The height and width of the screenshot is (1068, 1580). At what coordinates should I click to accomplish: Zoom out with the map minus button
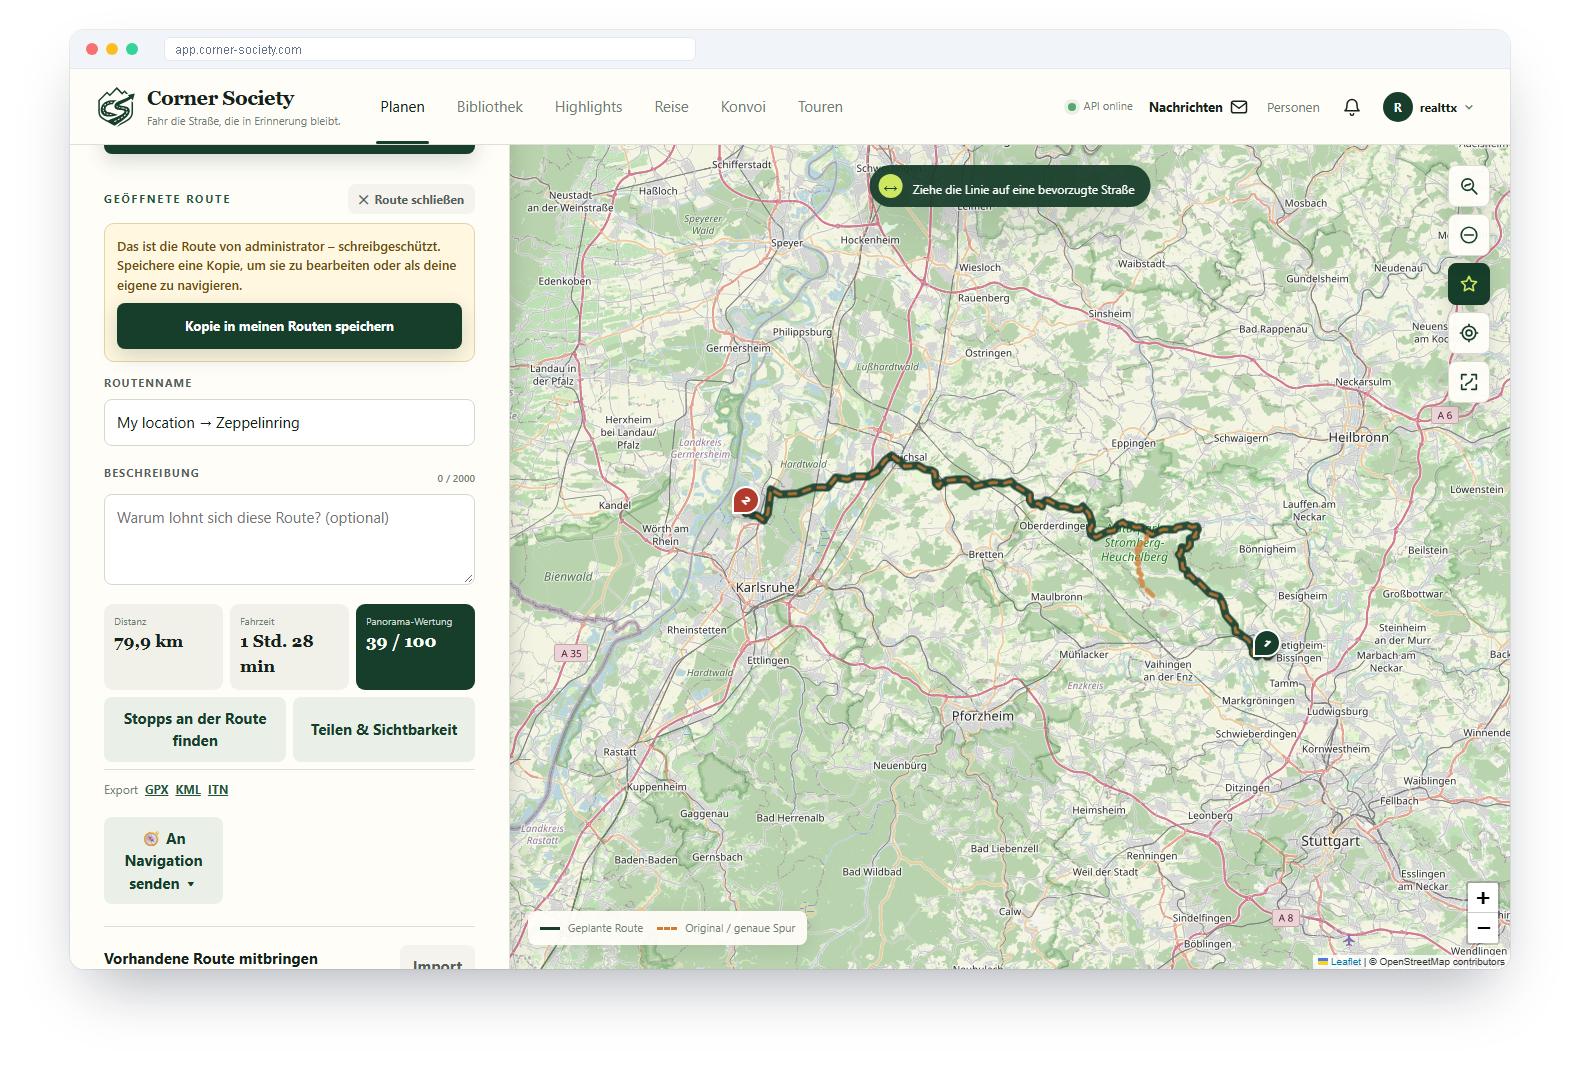tap(1483, 928)
